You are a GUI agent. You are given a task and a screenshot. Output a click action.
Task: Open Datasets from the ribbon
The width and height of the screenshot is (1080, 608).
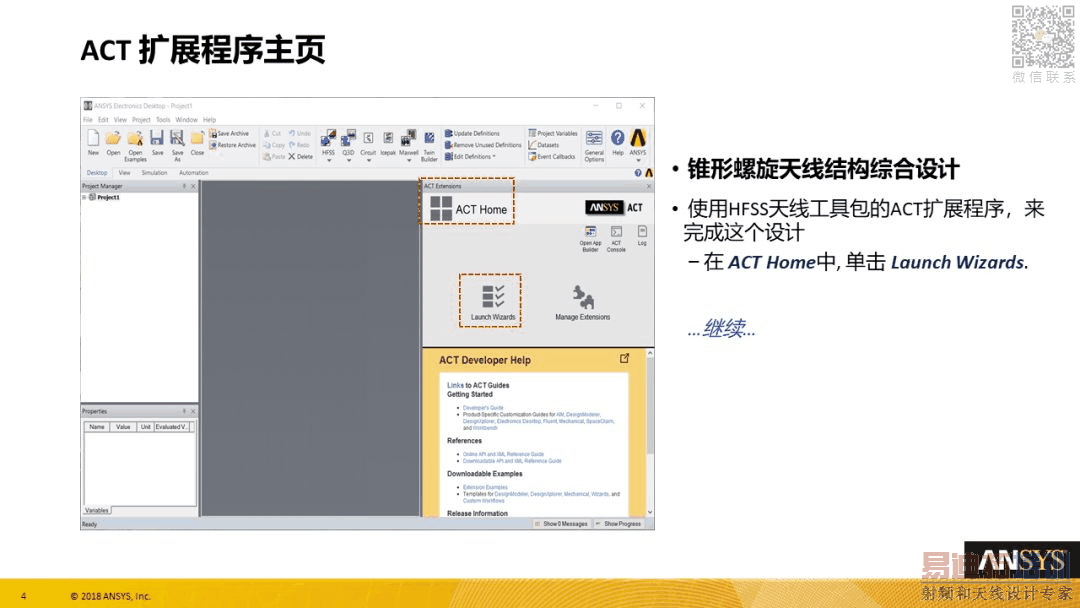(x=544, y=145)
